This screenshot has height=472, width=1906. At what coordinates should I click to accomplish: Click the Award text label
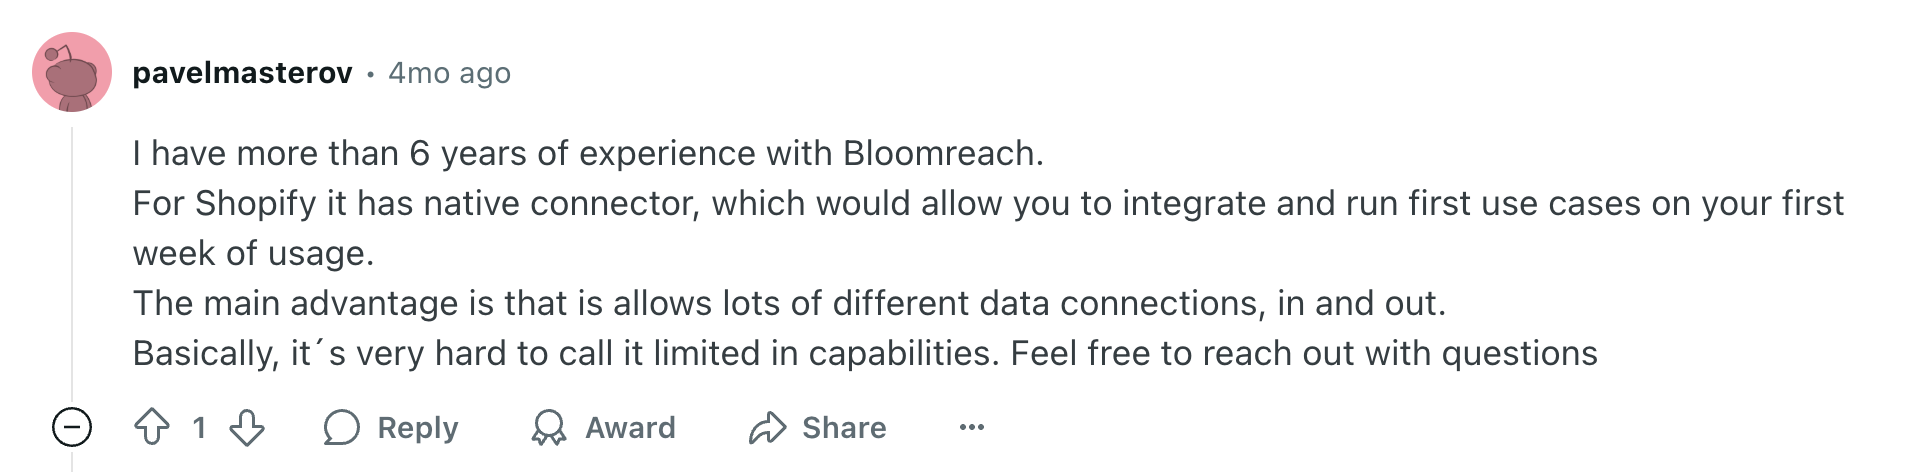tap(630, 428)
